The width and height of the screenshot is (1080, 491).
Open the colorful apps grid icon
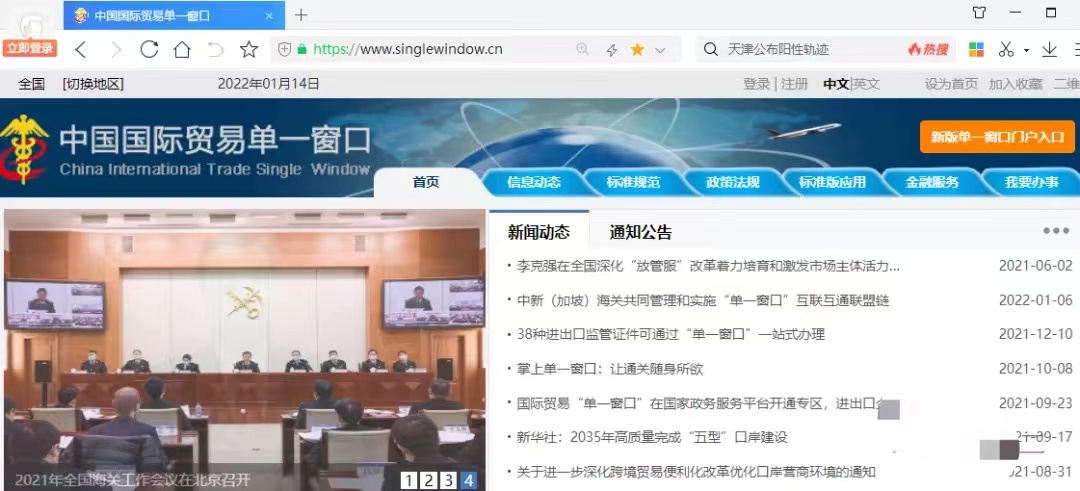[976, 50]
